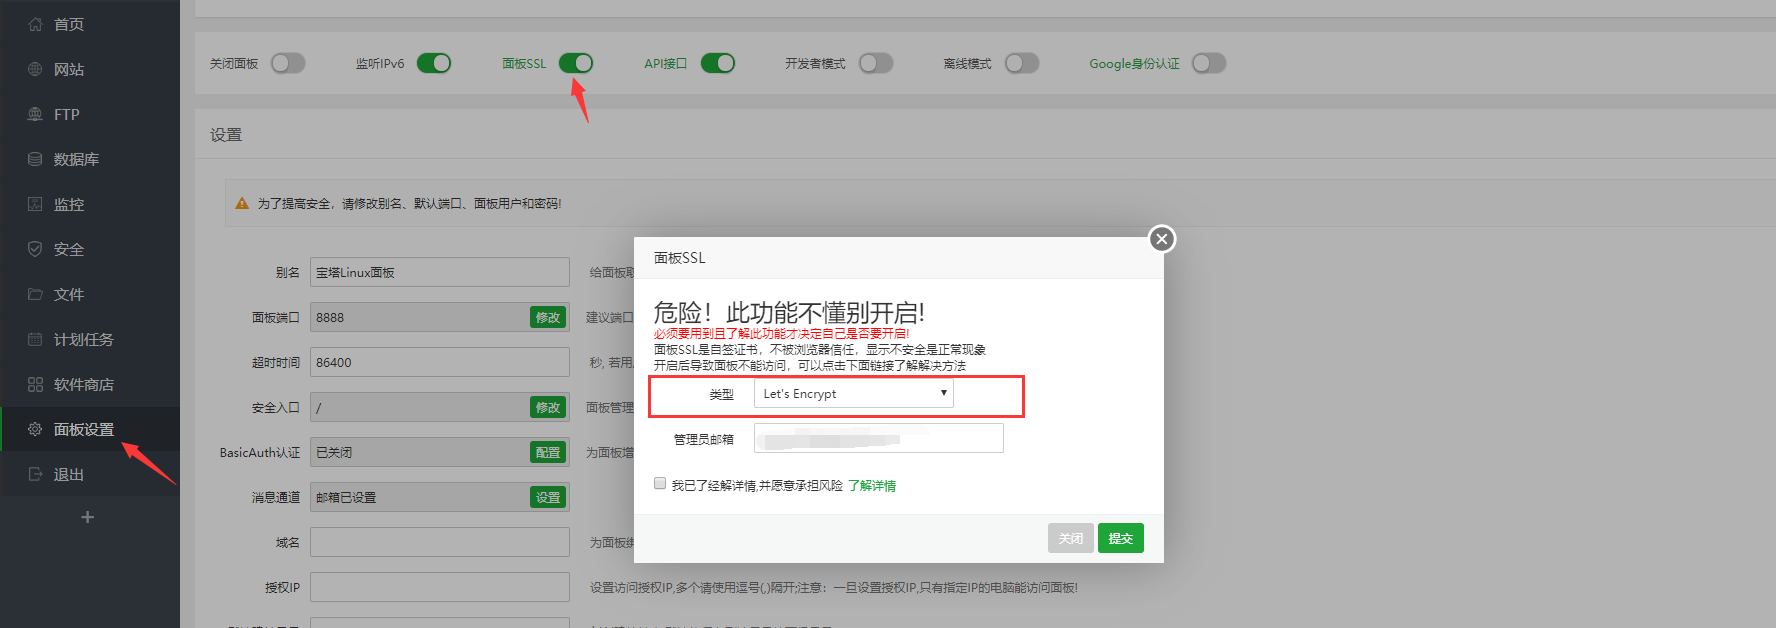1776x628 pixels.
Task: Click the 超时时间 input field
Action: point(440,362)
